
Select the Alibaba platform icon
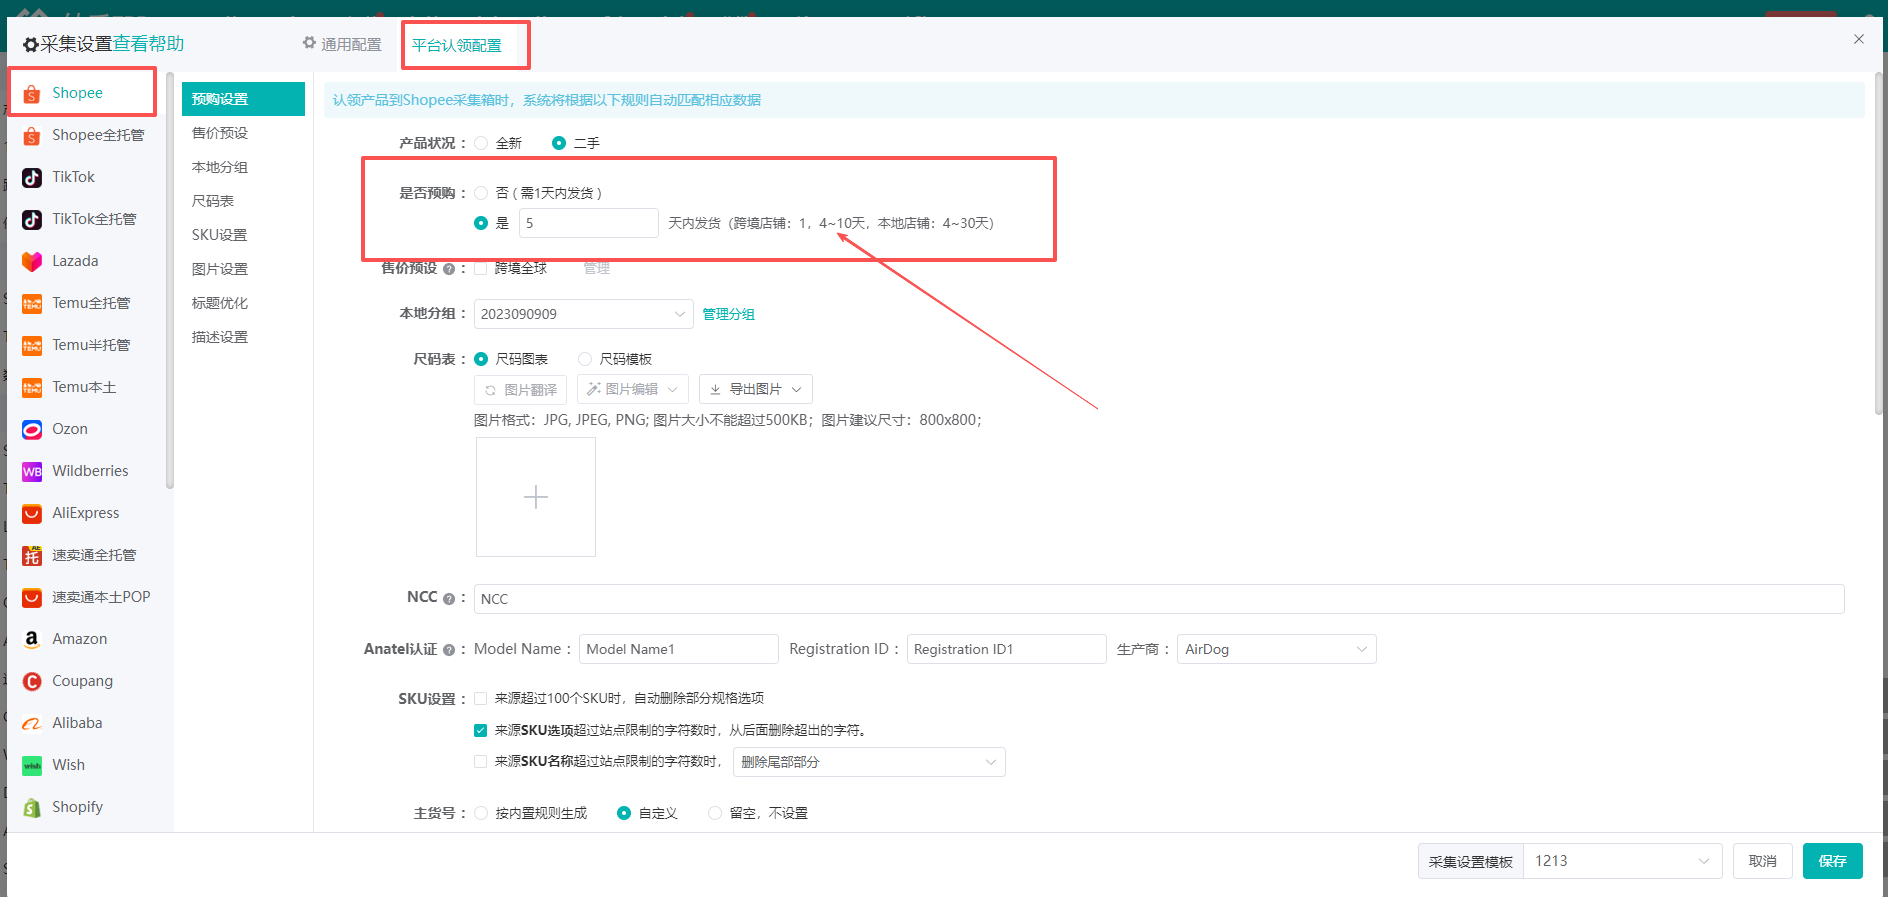point(32,724)
